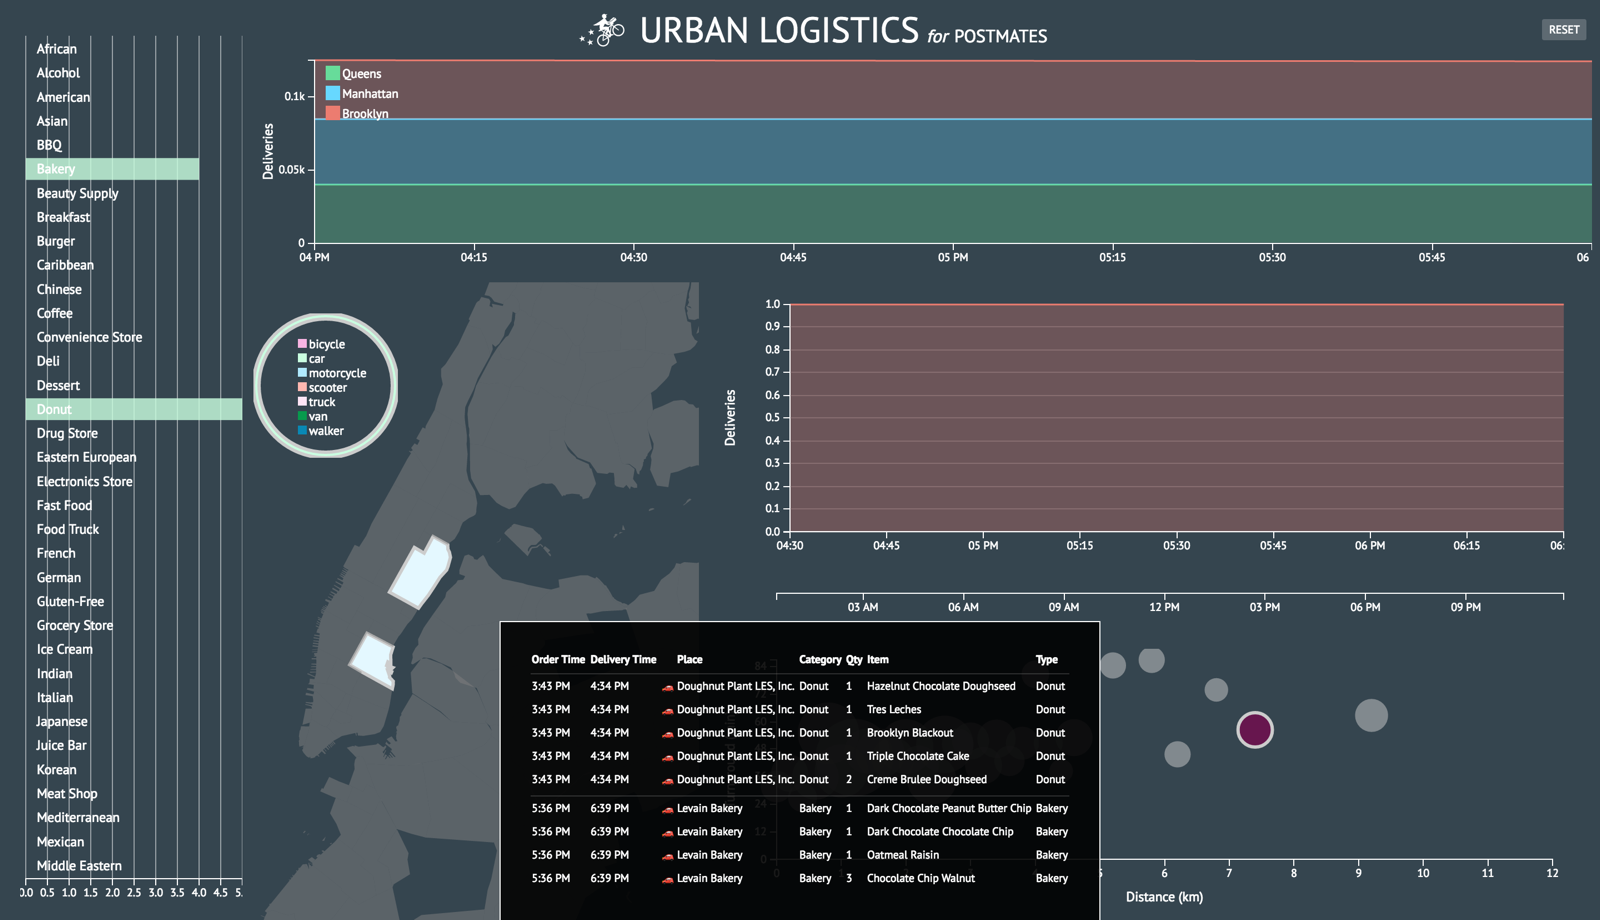
Task: Click the car icon in Chocolate Chip Walnut row
Action: click(x=667, y=879)
